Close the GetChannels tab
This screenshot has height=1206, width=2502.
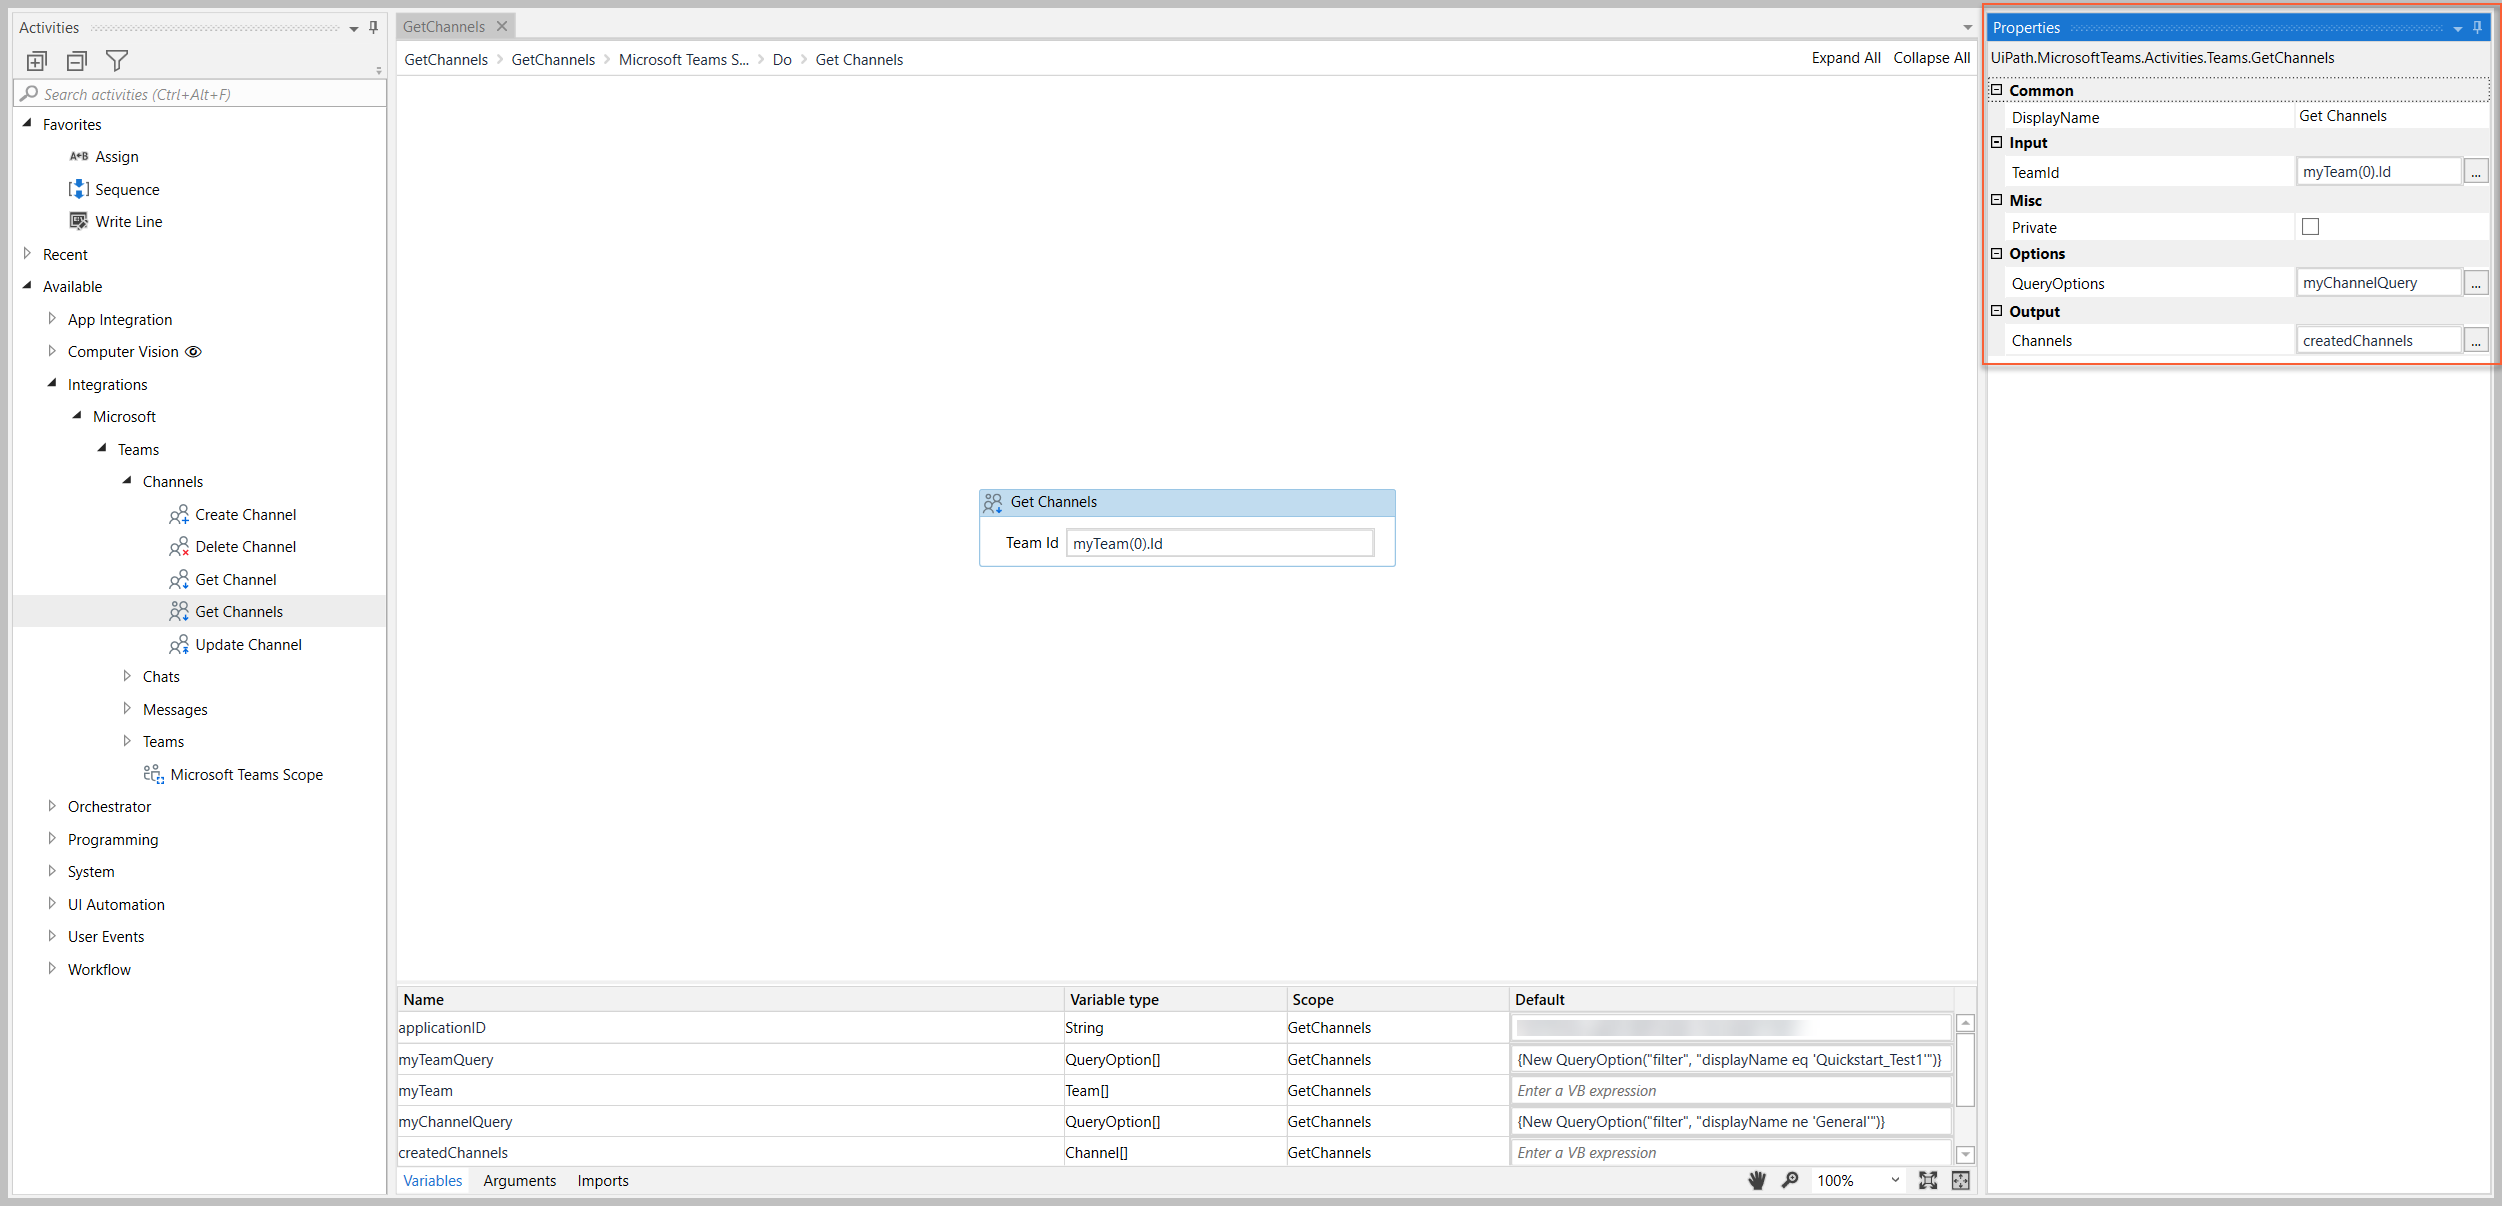tap(502, 27)
